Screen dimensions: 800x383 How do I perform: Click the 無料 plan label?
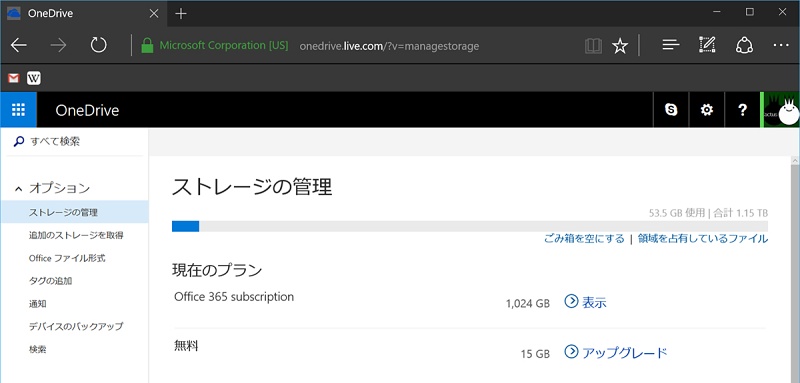pos(186,346)
